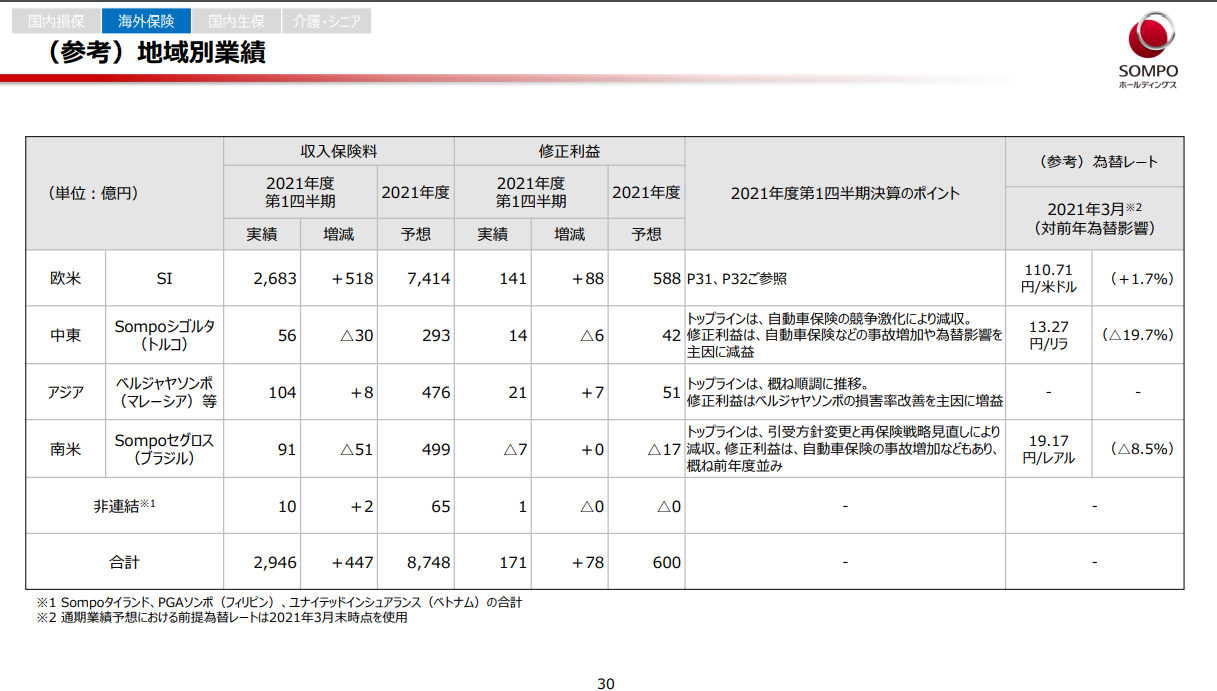Go to the 介護・シニア tab
Viewport: 1217px width, 691px height.
pos(327,20)
